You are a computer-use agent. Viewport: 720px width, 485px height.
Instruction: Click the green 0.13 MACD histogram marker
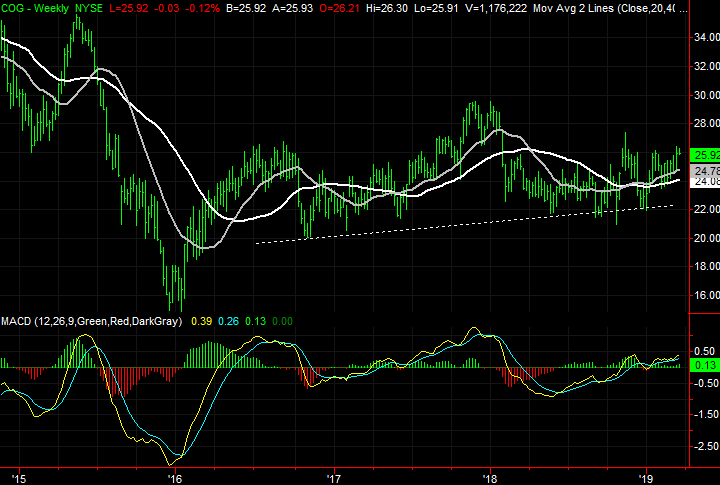[703, 367]
